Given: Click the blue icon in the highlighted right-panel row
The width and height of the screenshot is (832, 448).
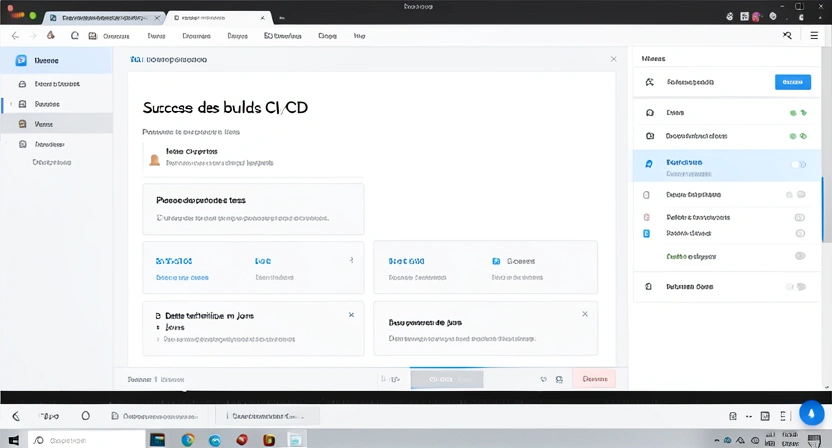Looking at the screenshot, I should [x=649, y=163].
